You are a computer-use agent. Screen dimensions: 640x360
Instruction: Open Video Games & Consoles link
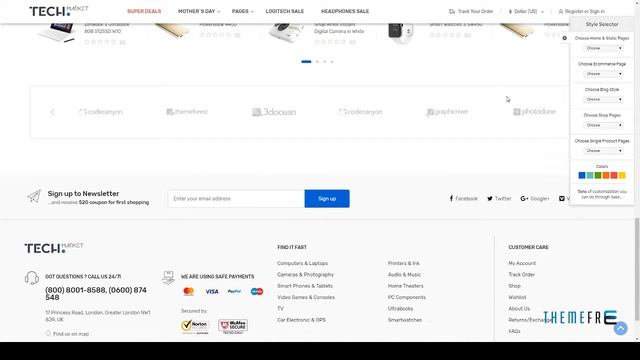tap(306, 298)
